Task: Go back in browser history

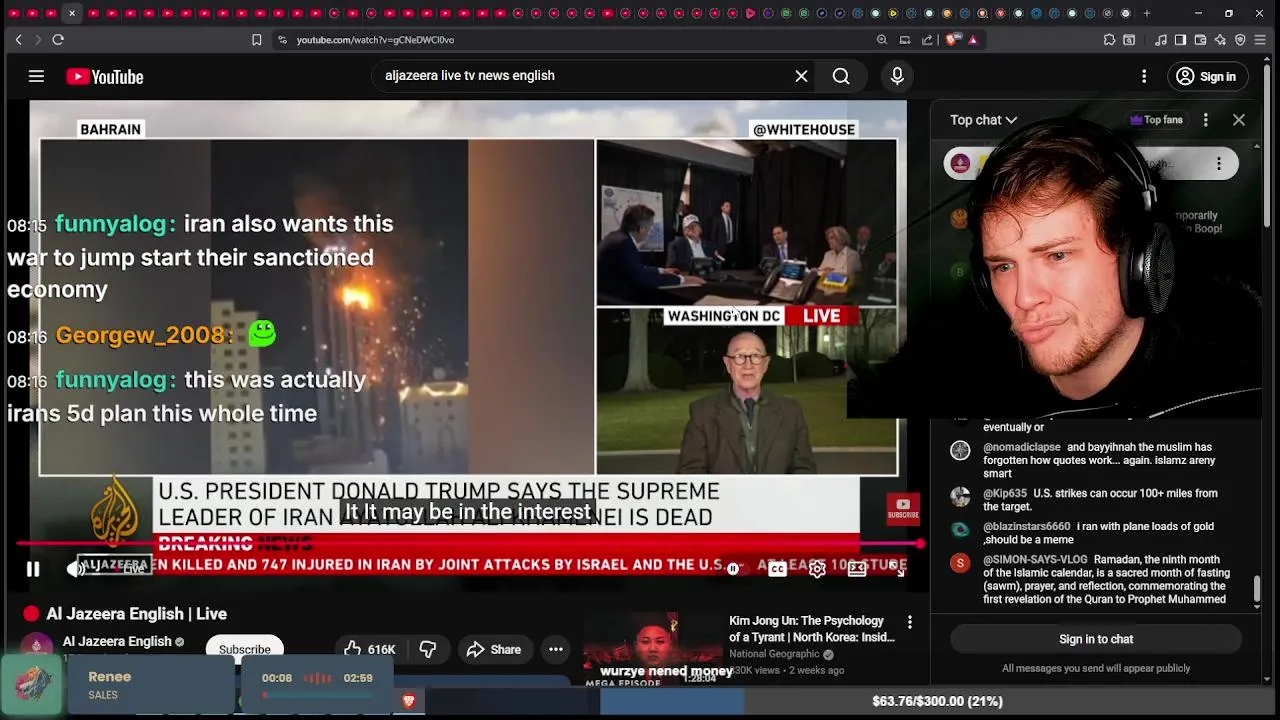Action: pyautogui.click(x=18, y=40)
